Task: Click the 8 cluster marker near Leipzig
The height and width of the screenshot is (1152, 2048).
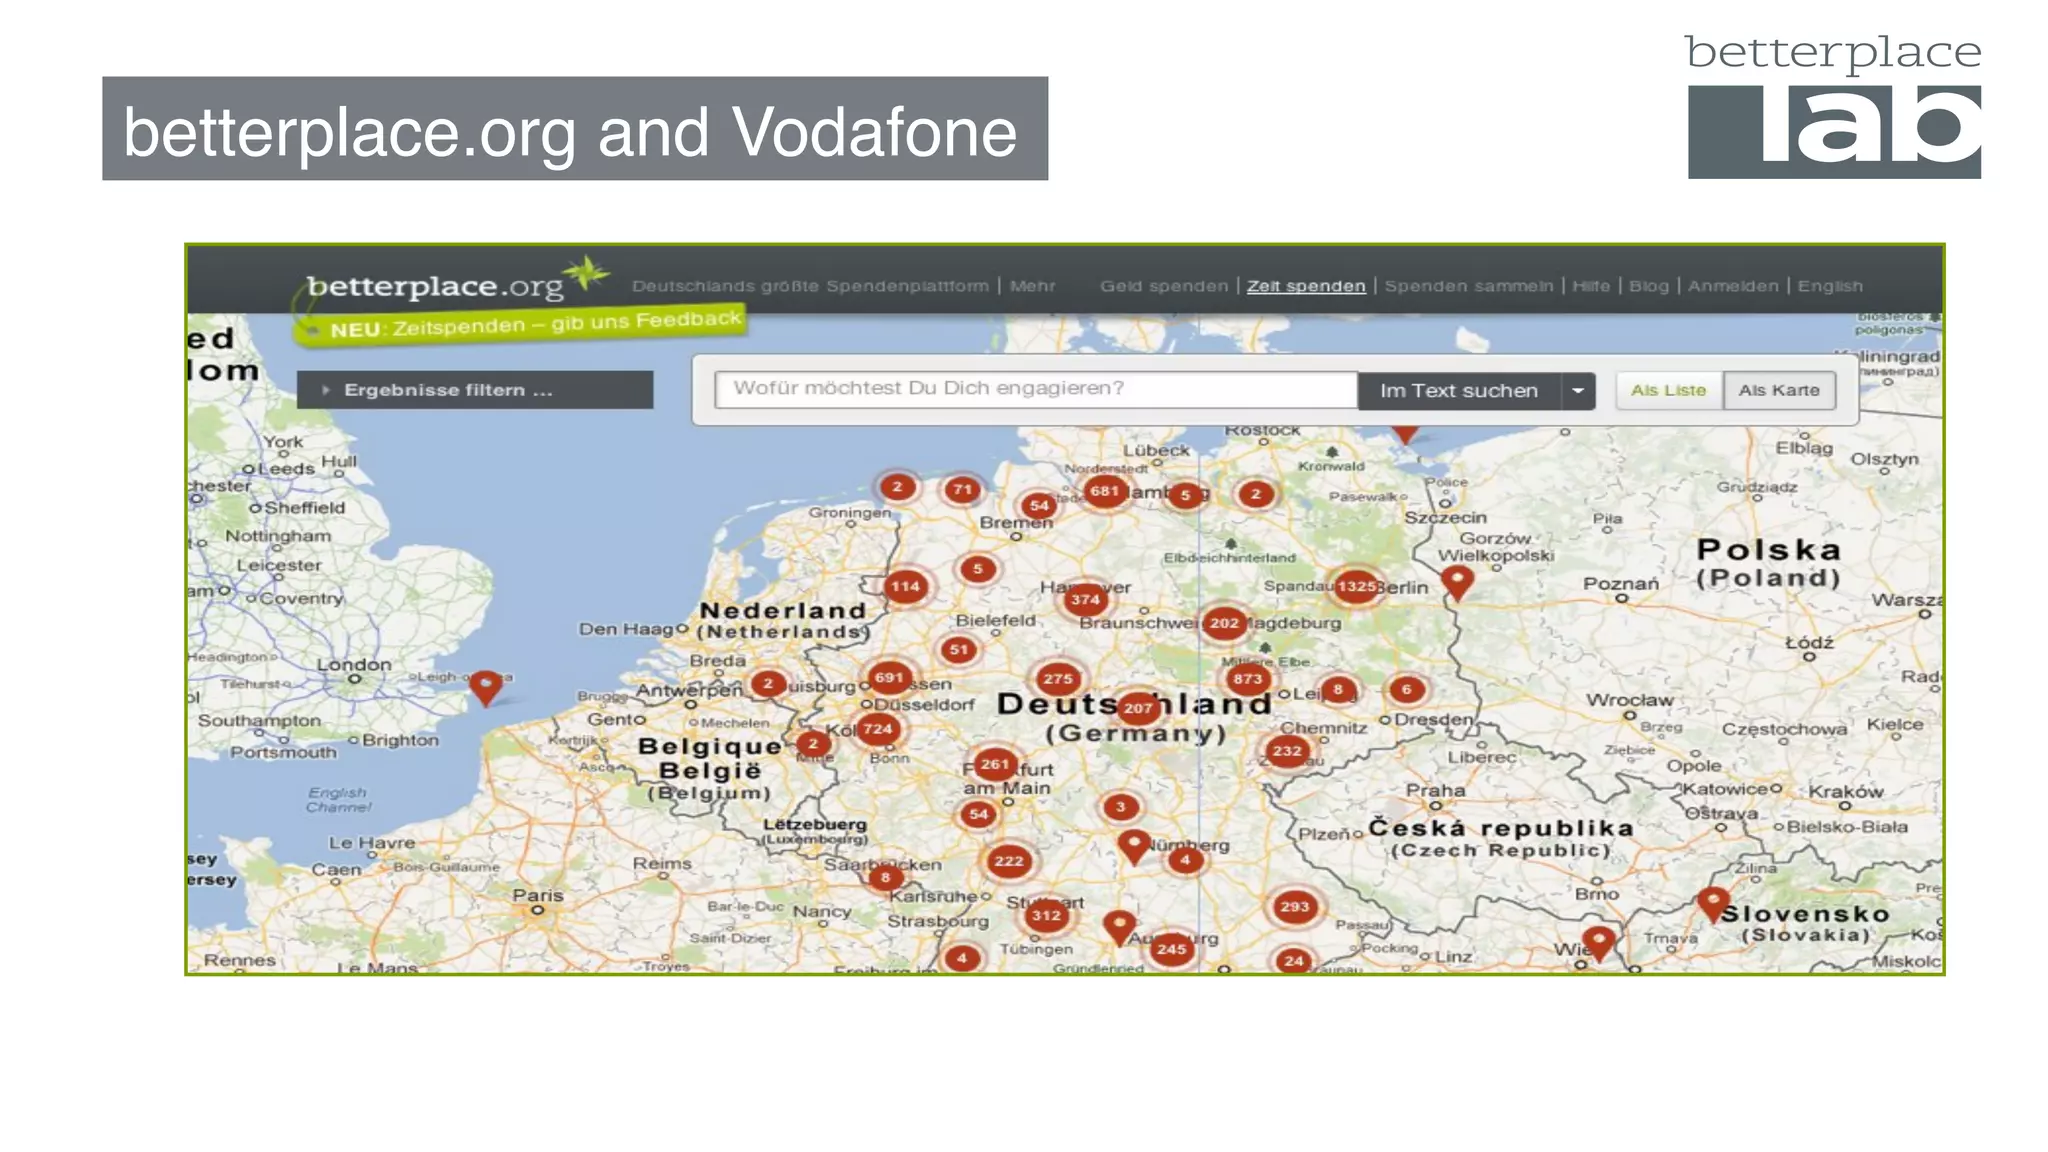Action: click(x=1338, y=689)
